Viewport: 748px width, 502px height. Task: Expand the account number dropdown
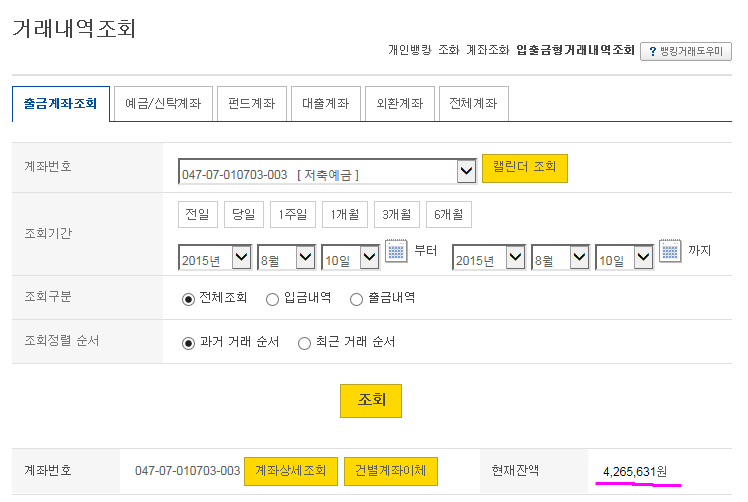point(466,172)
